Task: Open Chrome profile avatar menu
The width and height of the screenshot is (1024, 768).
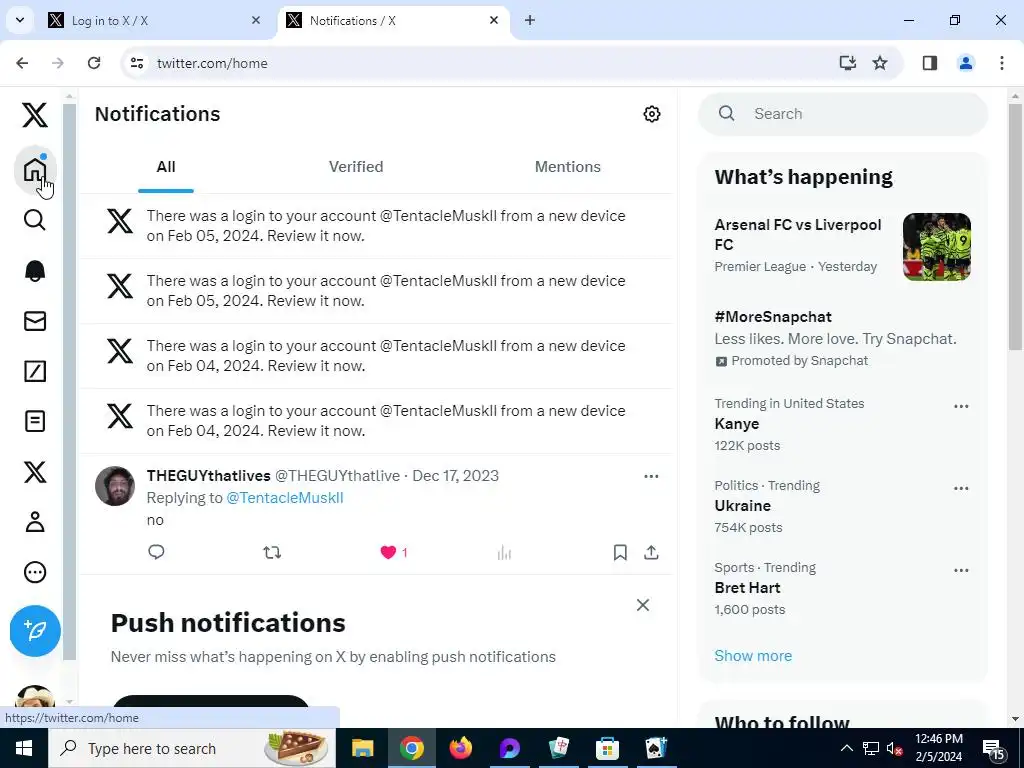Action: [x=965, y=63]
